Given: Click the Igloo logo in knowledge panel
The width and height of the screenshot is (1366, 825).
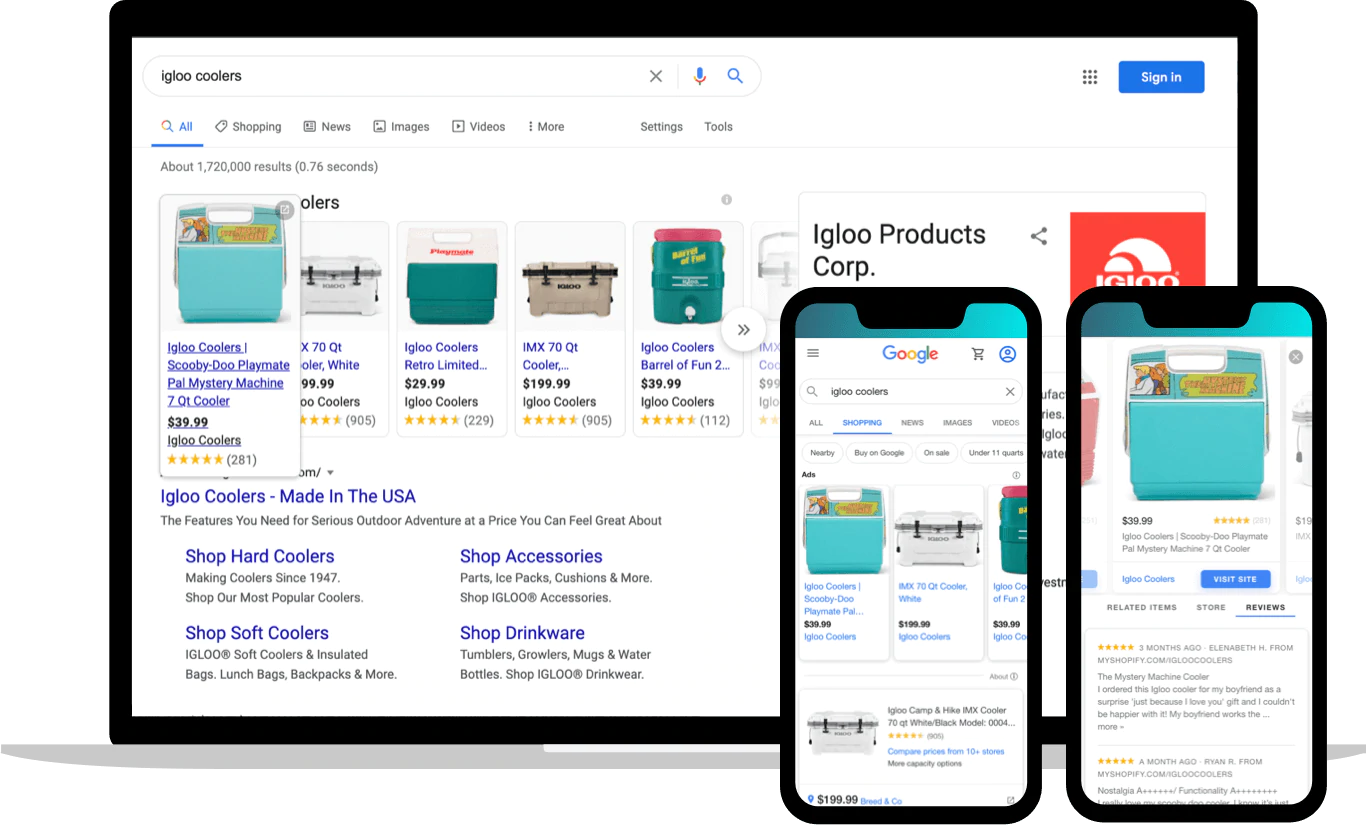Looking at the screenshot, I should pyautogui.click(x=1137, y=252).
